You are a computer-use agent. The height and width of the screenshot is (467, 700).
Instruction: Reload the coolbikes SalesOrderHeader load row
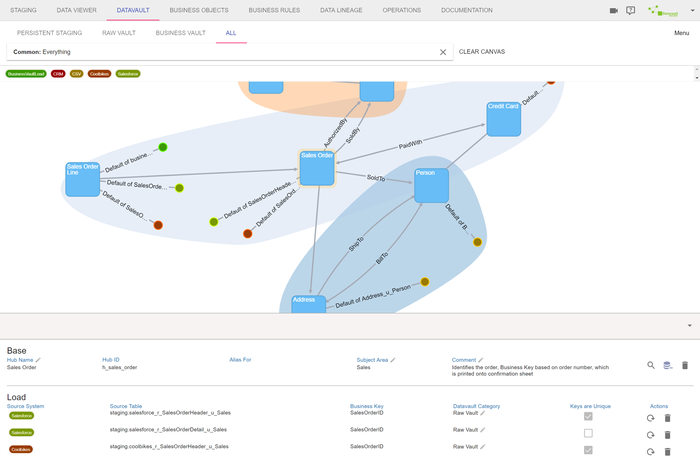(650, 452)
